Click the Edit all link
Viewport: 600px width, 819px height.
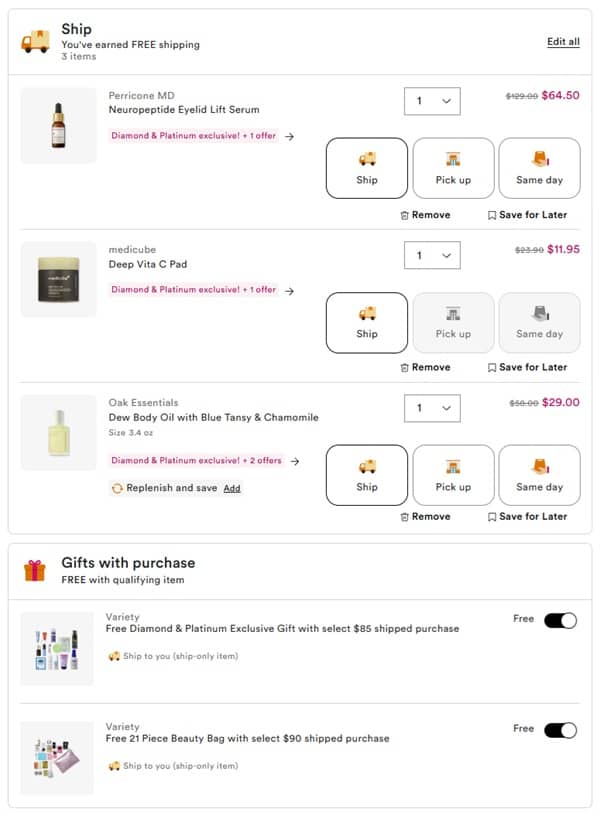563,42
